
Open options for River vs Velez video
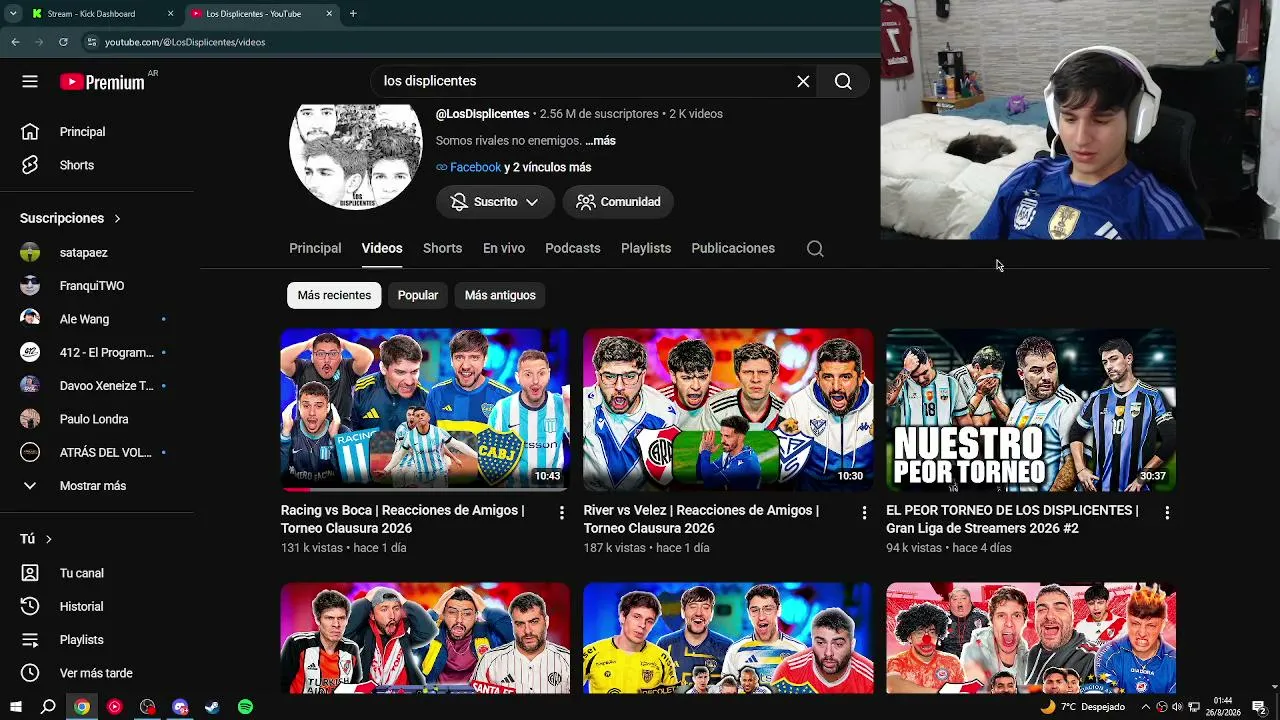click(x=865, y=513)
